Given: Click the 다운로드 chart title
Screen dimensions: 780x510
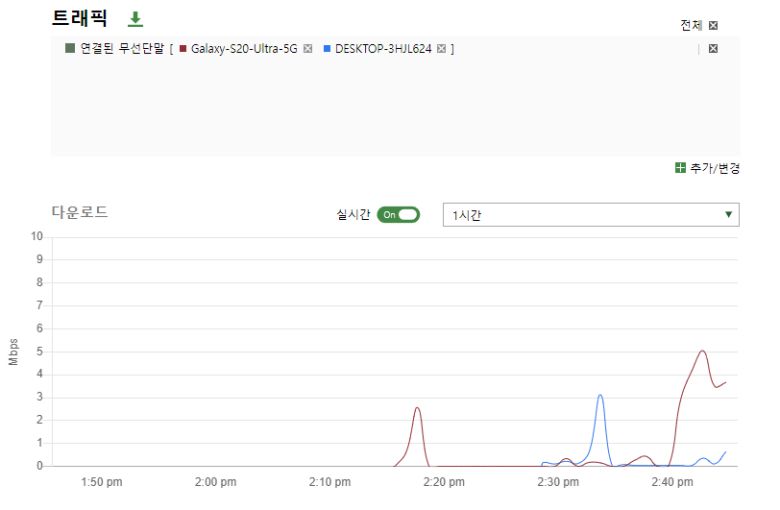Looking at the screenshot, I should point(80,212).
